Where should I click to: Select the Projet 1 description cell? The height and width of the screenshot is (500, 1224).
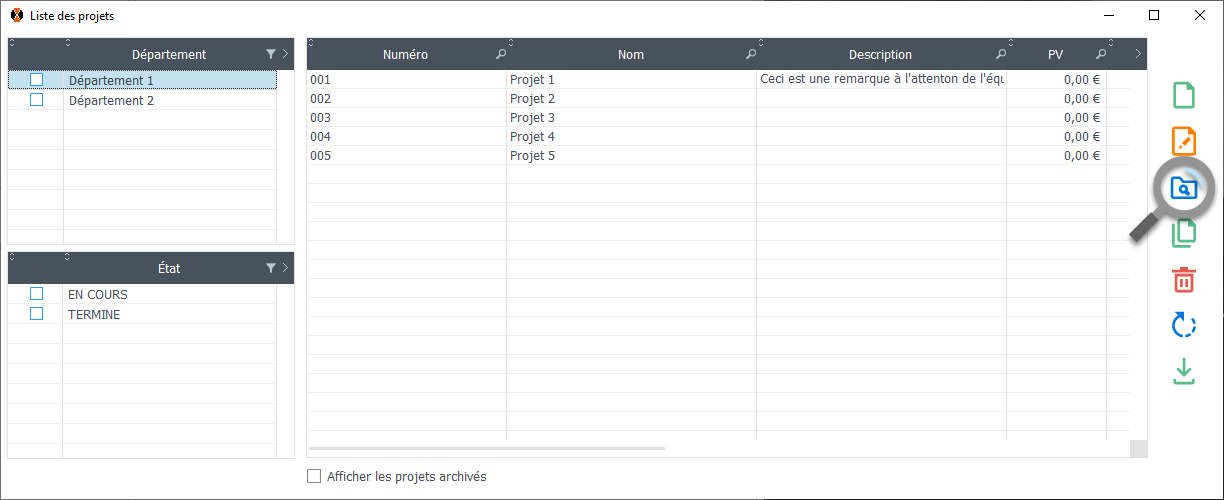pyautogui.click(x=880, y=79)
